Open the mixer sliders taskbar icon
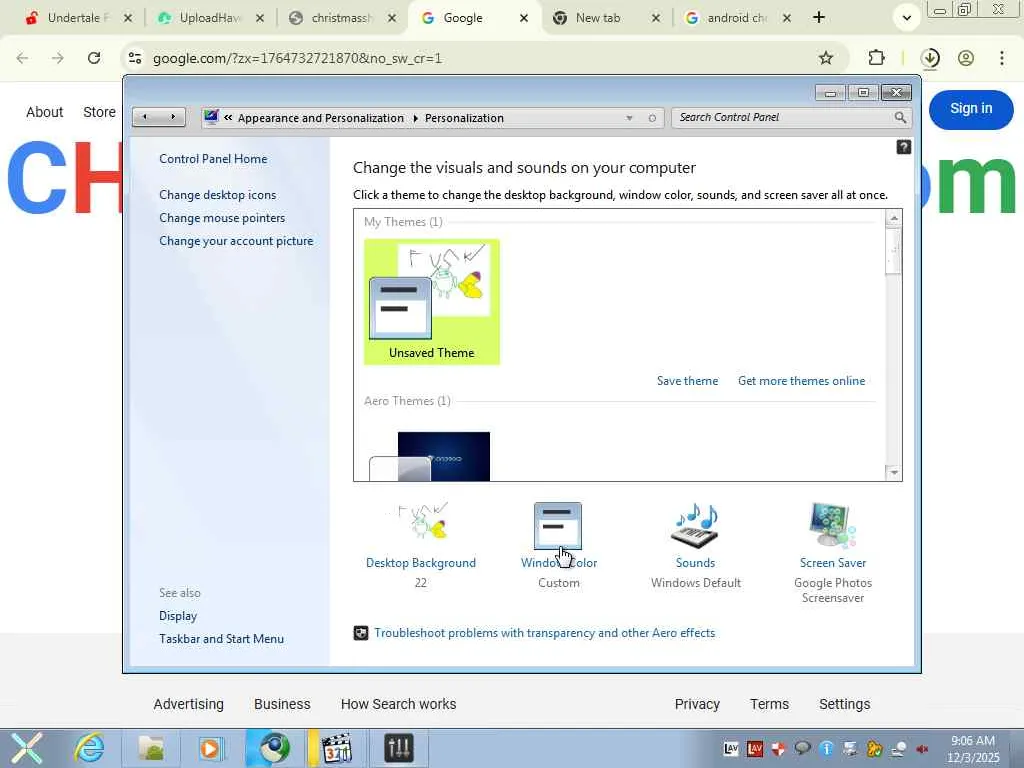 [x=398, y=748]
